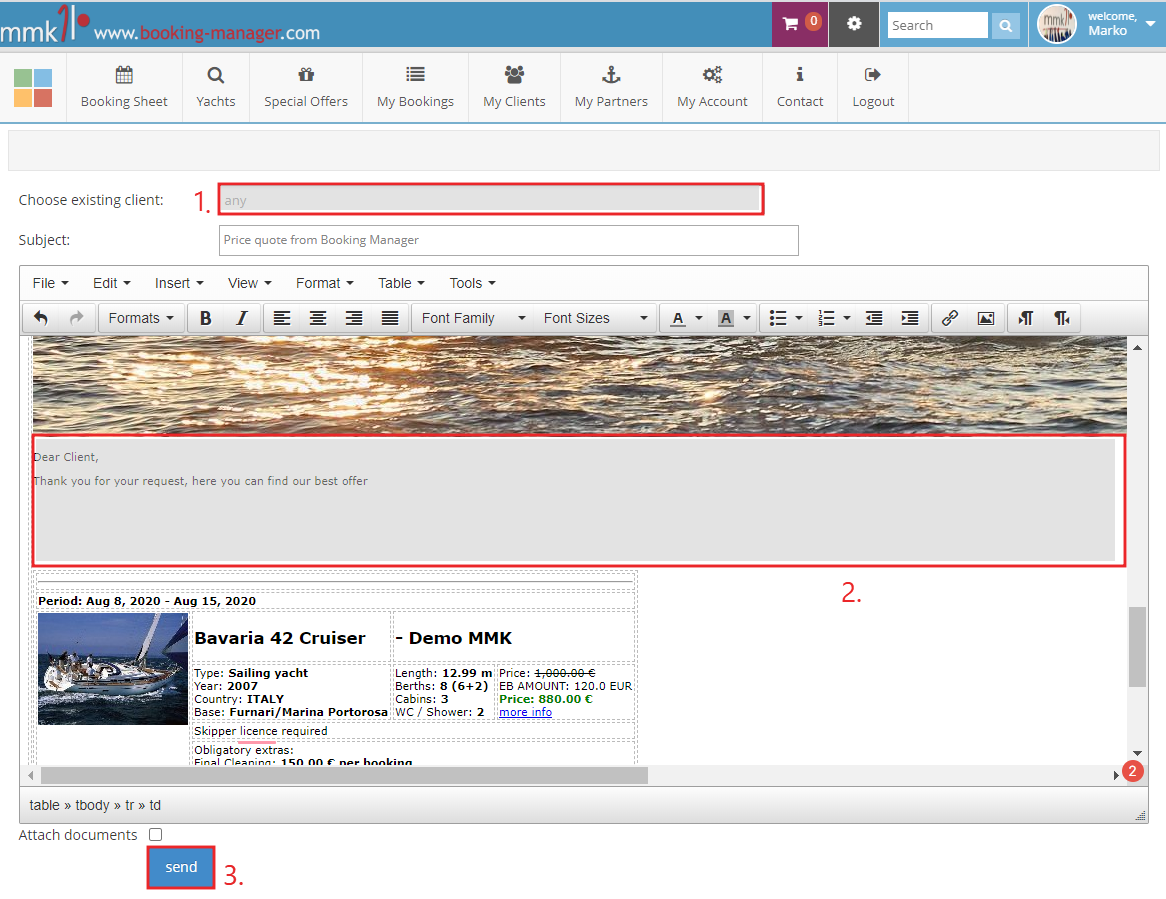Expand bullet list style options
1166x899 pixels.
pyautogui.click(x=799, y=318)
